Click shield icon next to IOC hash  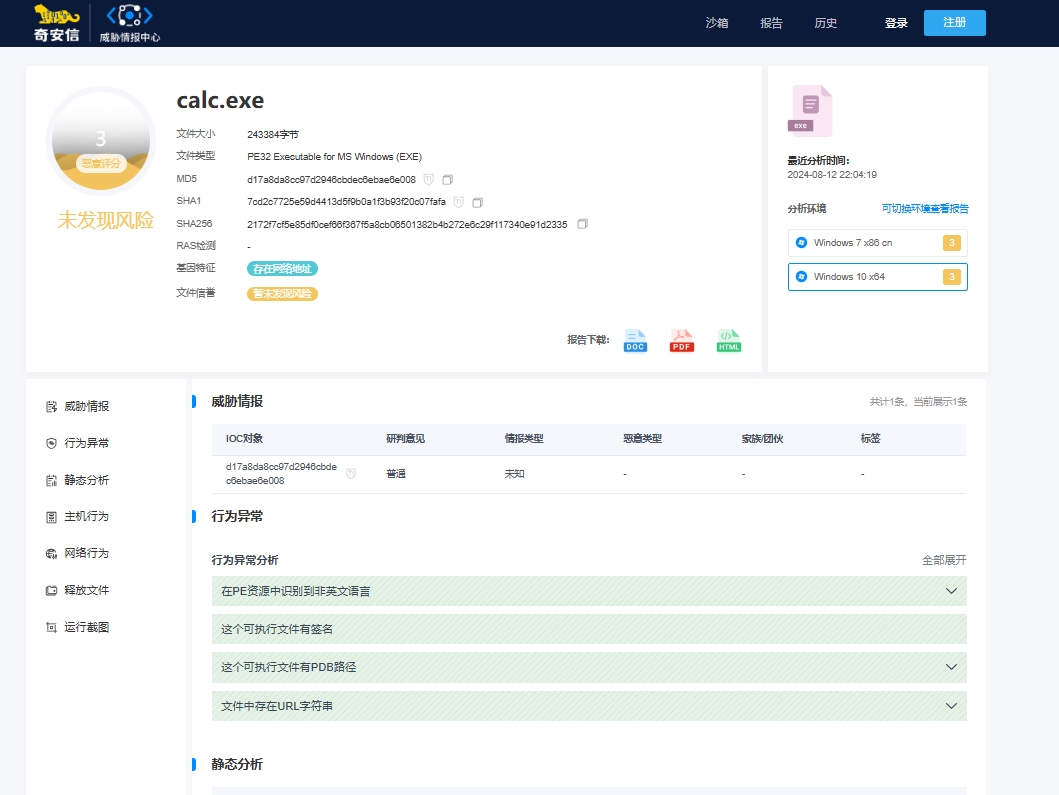(x=351, y=474)
